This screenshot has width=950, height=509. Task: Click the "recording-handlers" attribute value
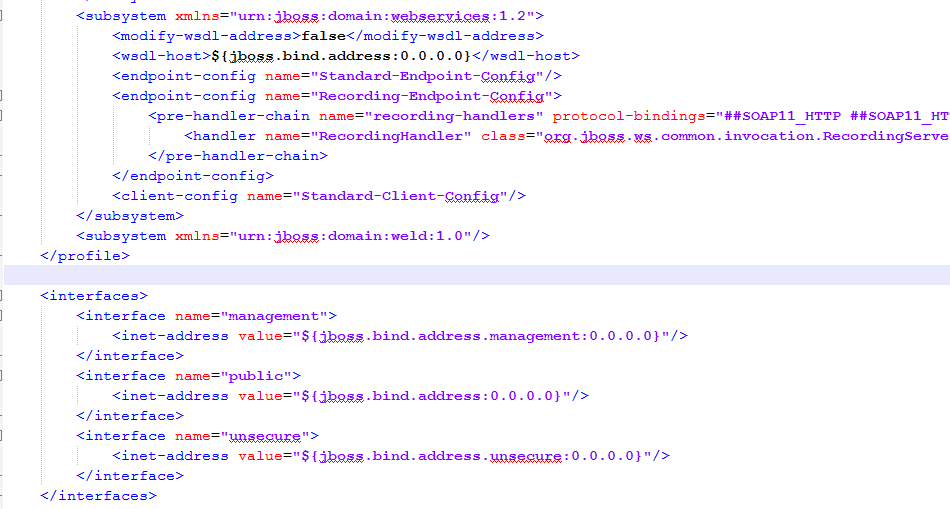coord(454,116)
